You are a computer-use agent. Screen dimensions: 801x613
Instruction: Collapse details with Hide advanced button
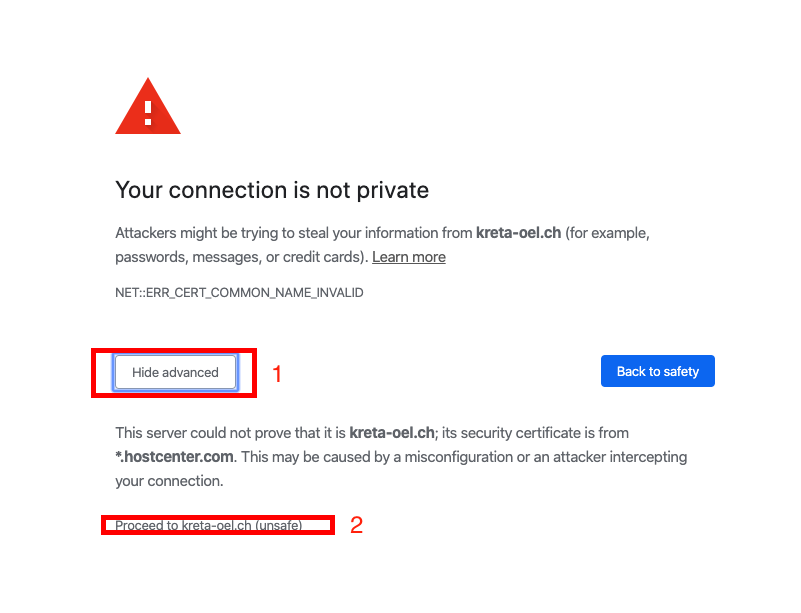click(175, 372)
